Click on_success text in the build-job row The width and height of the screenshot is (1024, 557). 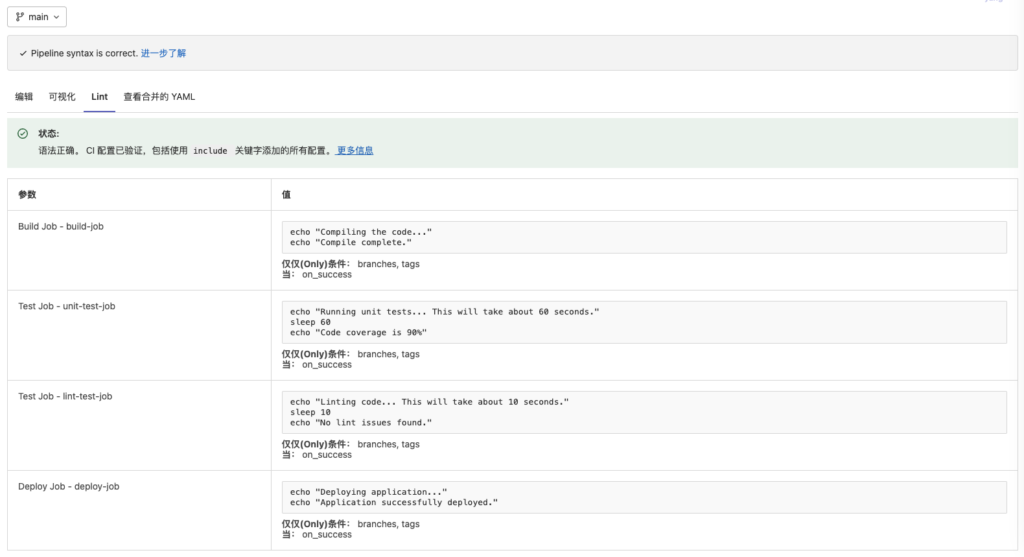[x=327, y=275]
